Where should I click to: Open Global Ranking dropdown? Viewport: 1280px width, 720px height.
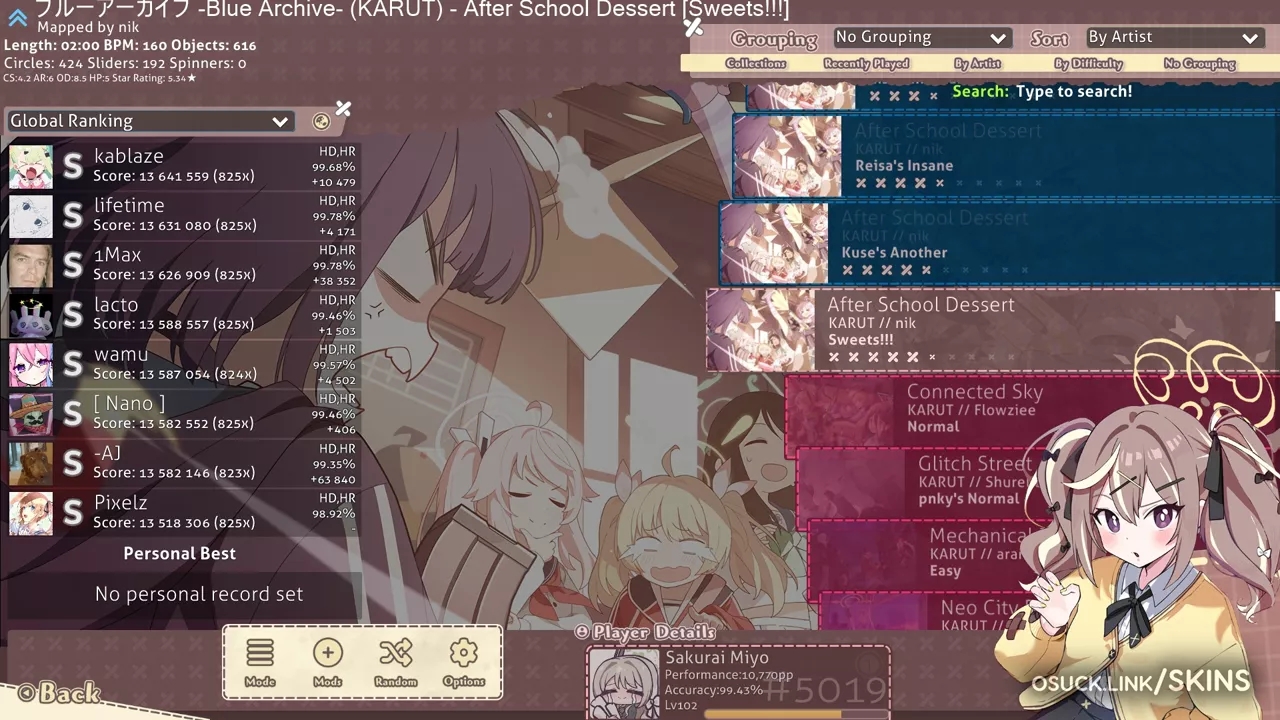(149, 121)
